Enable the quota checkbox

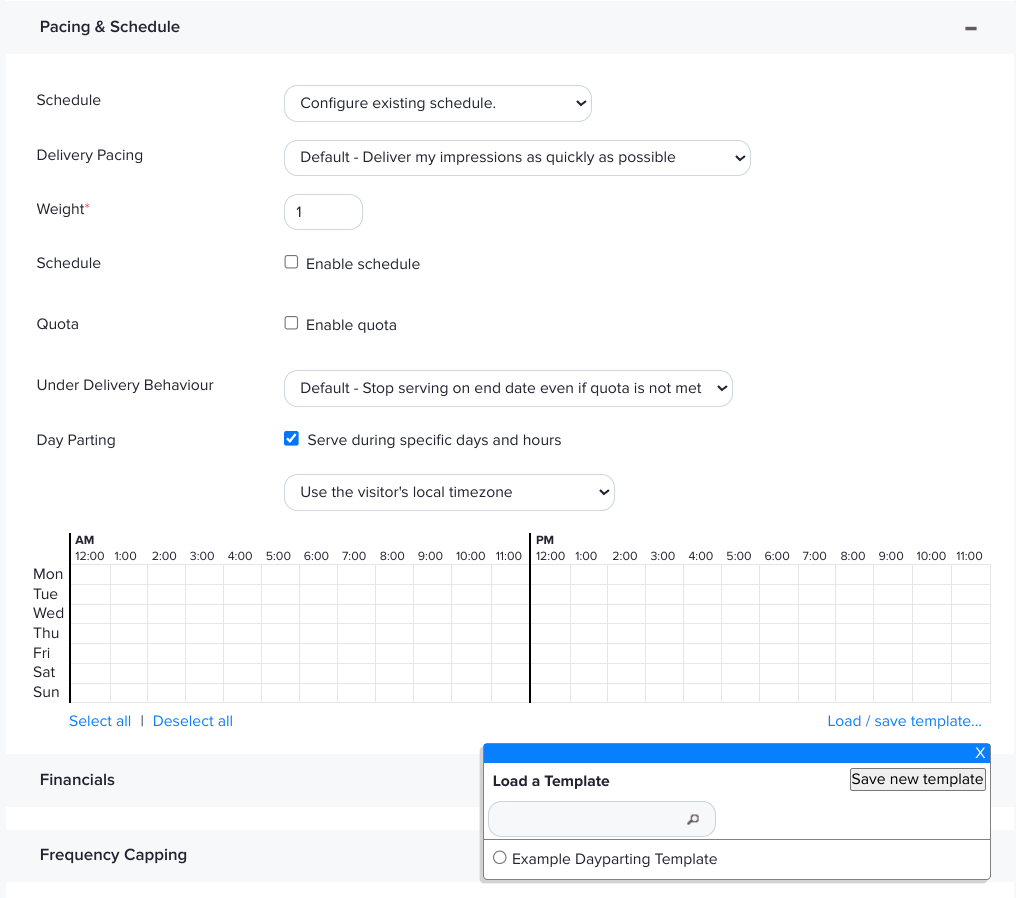click(x=292, y=323)
